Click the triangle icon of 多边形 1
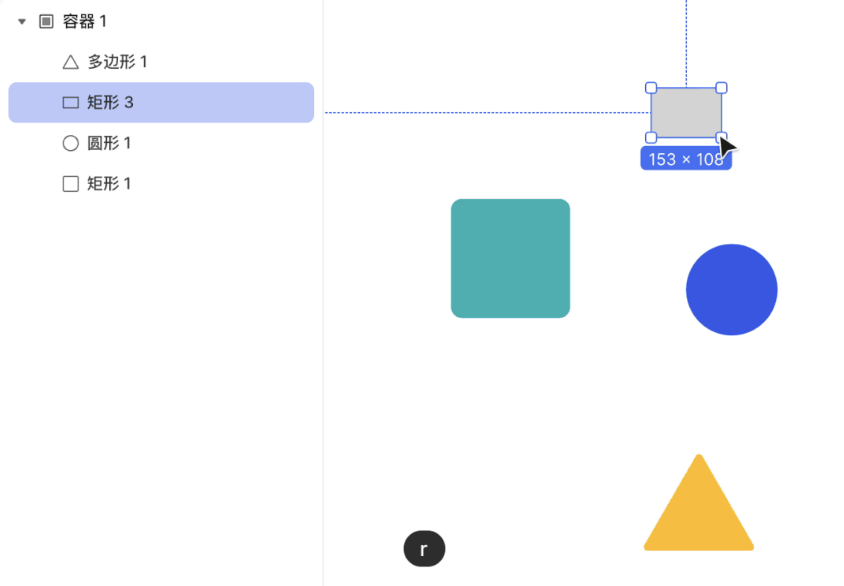This screenshot has height=586, width=844. (x=70, y=62)
